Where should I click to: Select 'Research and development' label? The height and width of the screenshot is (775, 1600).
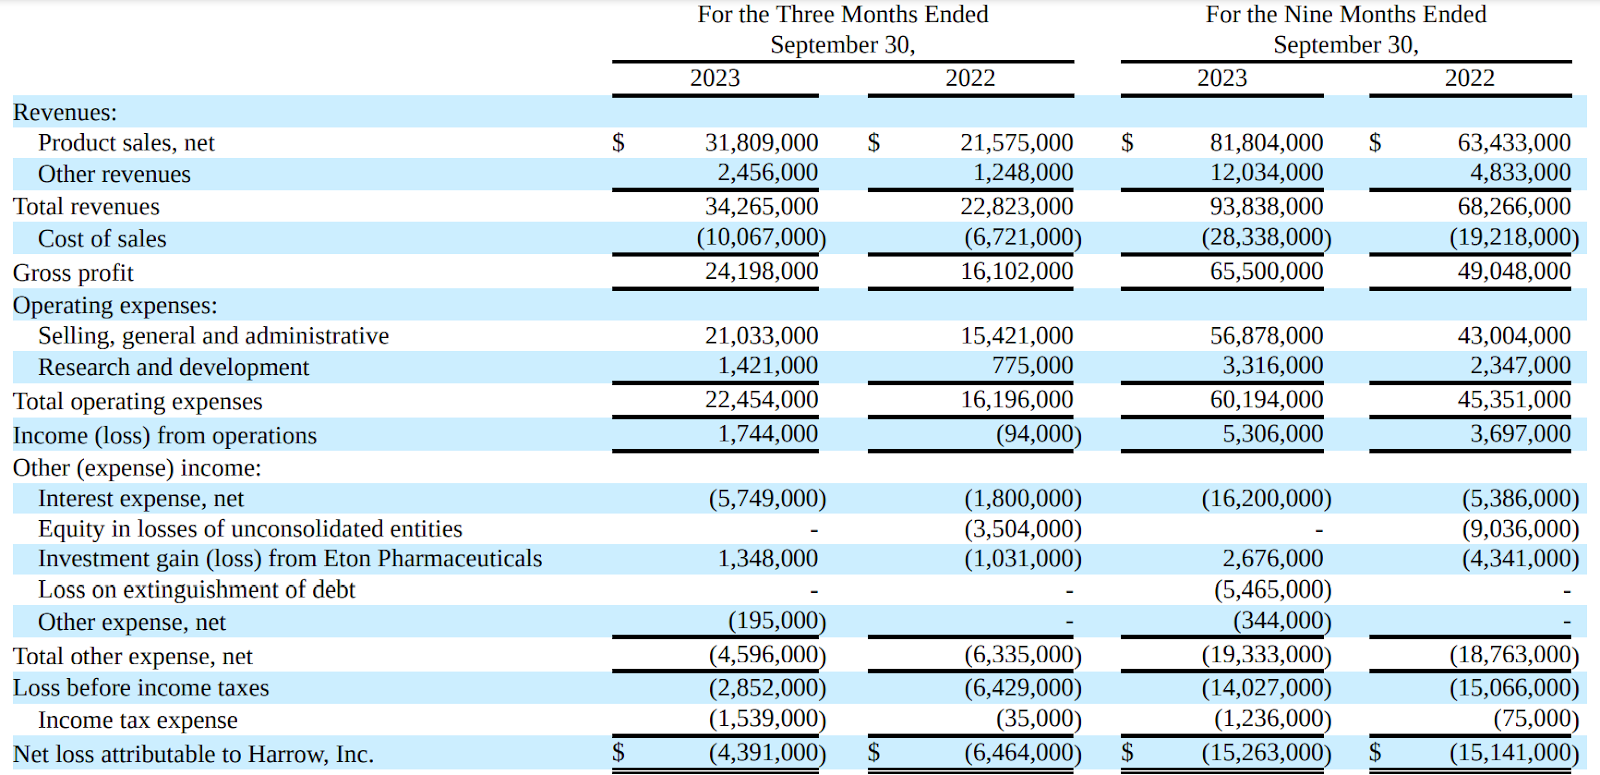(173, 367)
